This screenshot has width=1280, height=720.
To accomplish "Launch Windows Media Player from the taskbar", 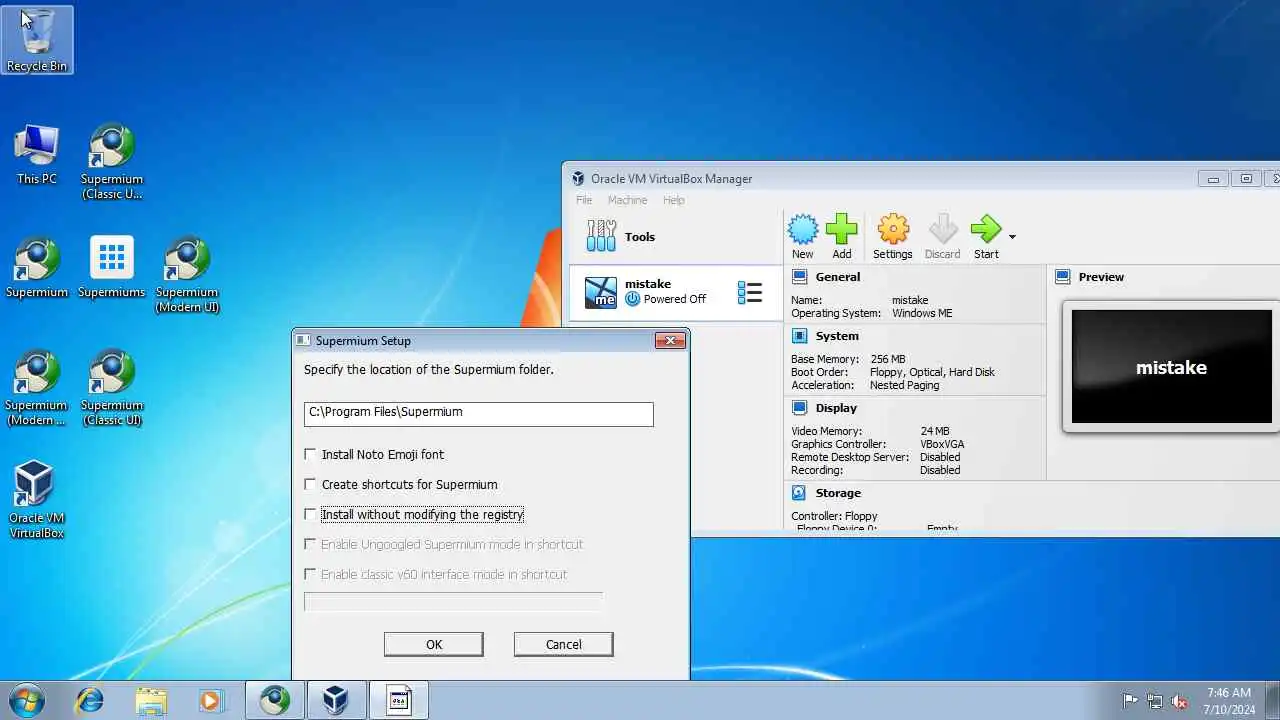I will point(210,700).
